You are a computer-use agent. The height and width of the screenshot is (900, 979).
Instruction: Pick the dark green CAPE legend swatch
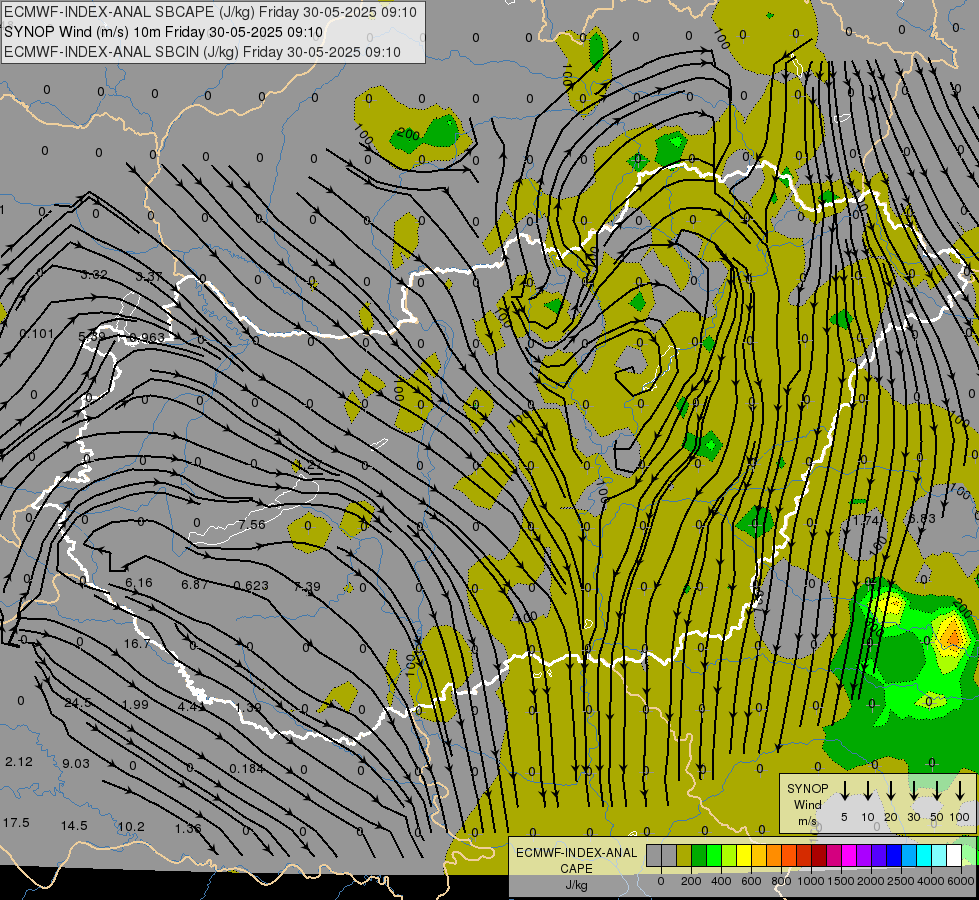tap(699, 856)
